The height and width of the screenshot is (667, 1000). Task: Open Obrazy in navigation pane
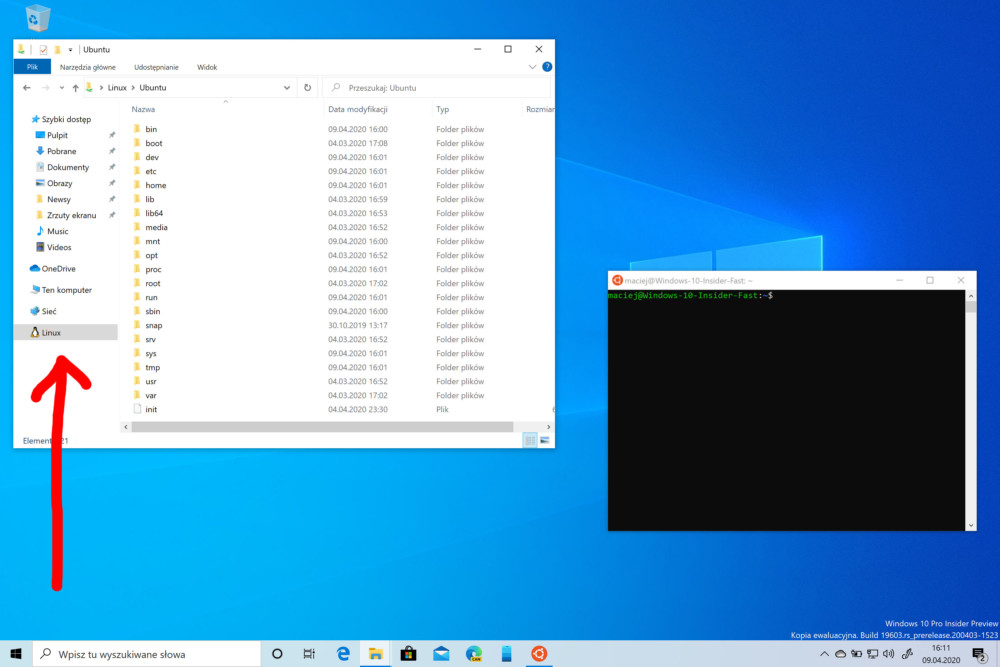click(x=59, y=183)
